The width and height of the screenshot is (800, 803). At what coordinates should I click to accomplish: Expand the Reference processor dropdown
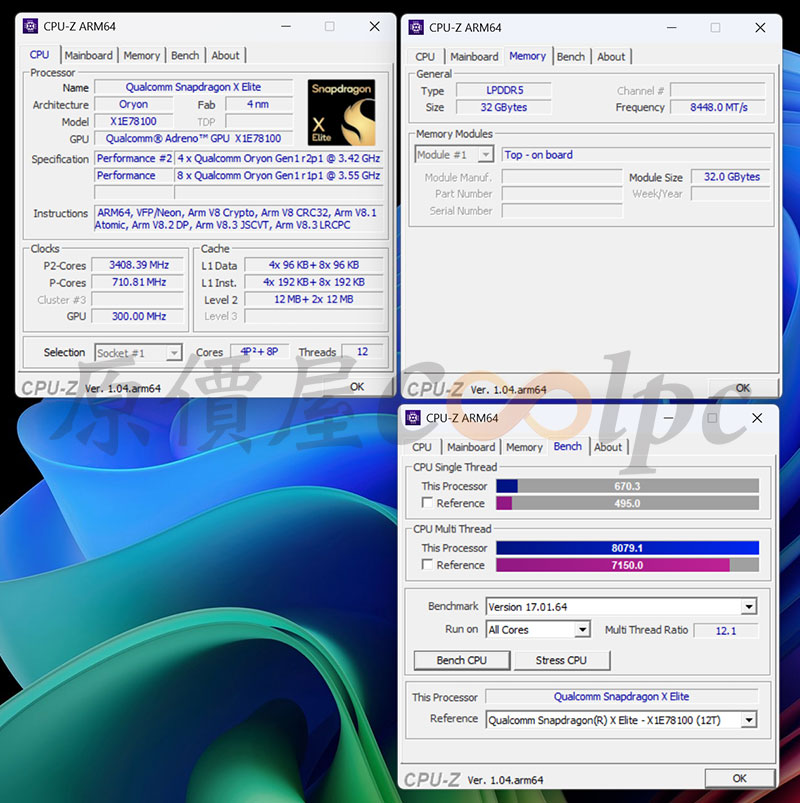pyautogui.click(x=749, y=720)
